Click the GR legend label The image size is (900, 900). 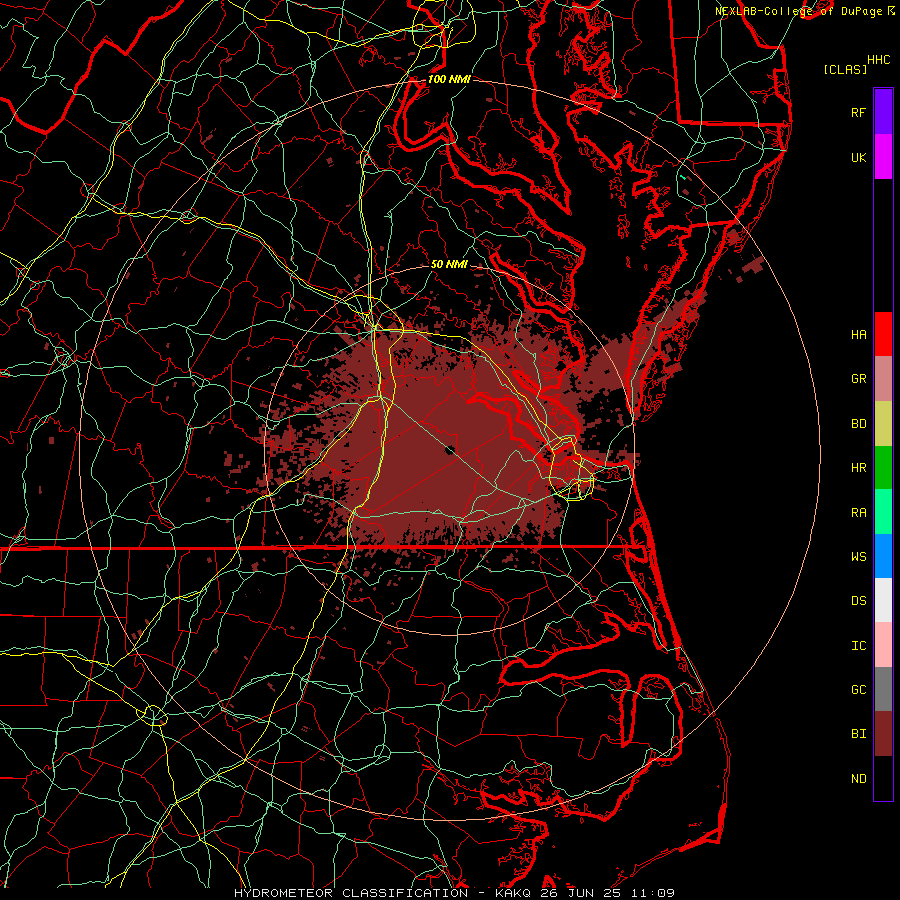coord(859,379)
